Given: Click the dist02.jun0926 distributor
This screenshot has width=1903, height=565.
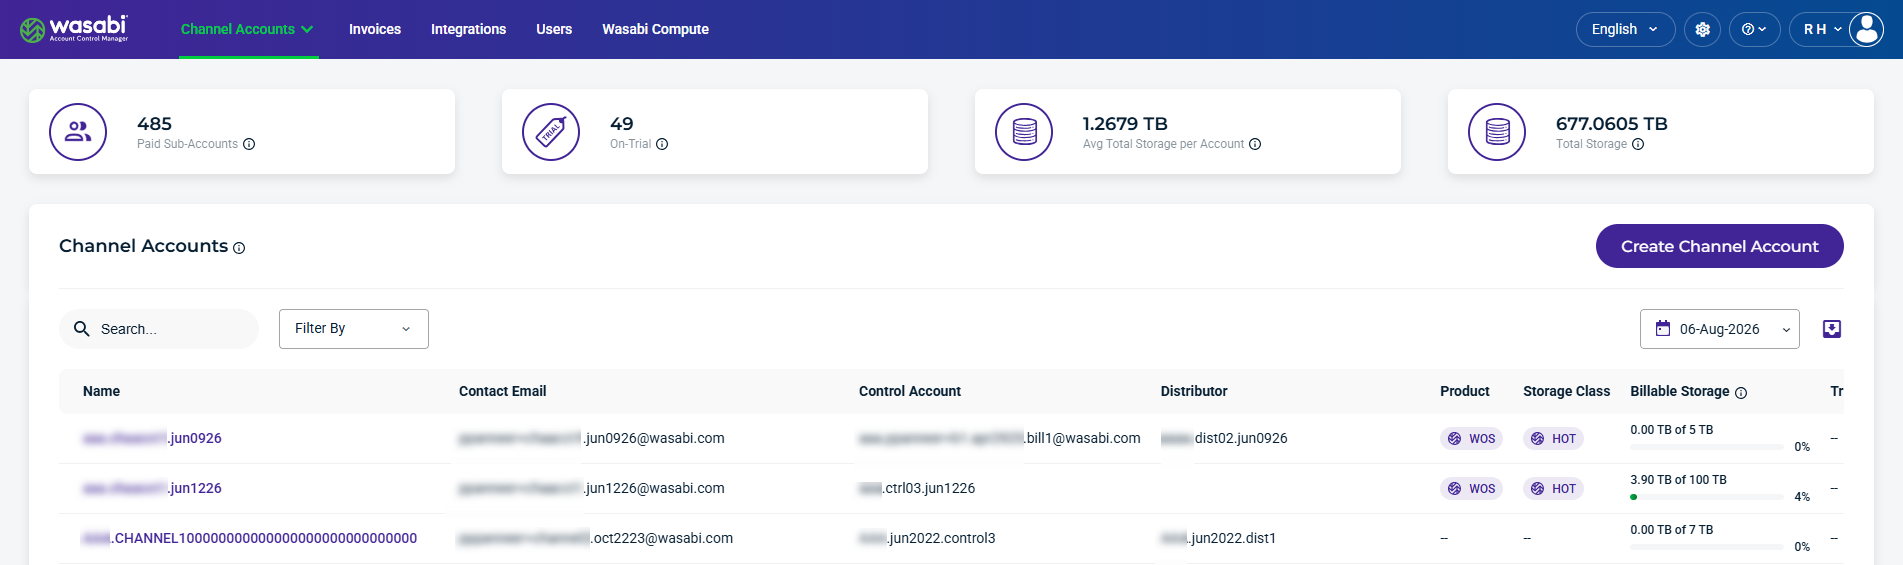Looking at the screenshot, I should pyautogui.click(x=1224, y=438).
